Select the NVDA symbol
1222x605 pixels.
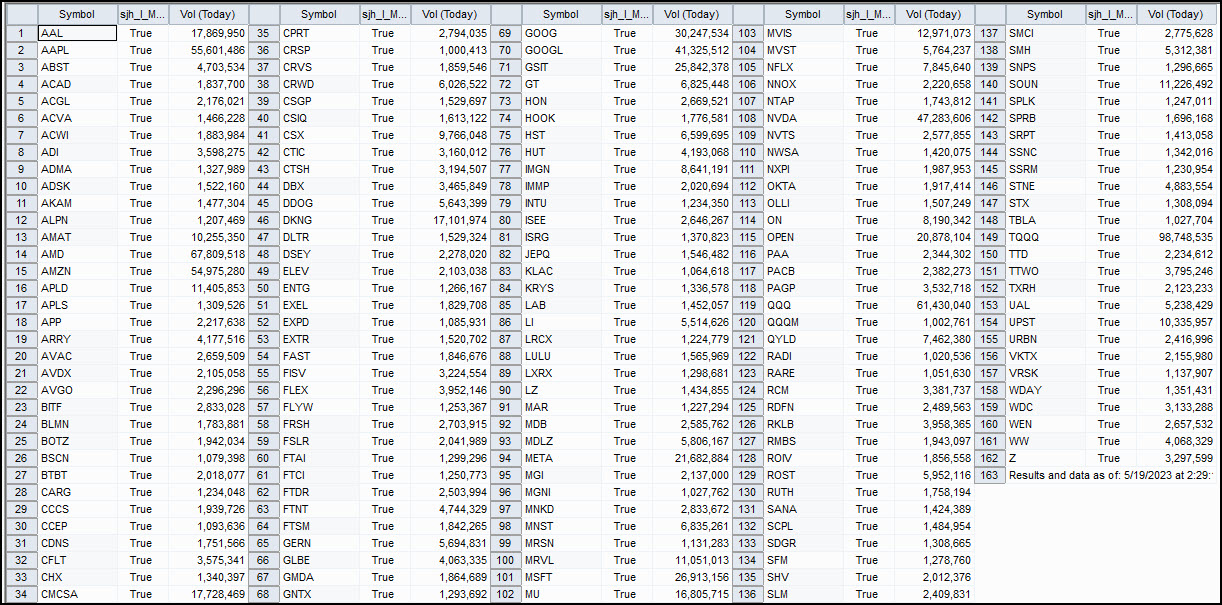(x=803, y=118)
